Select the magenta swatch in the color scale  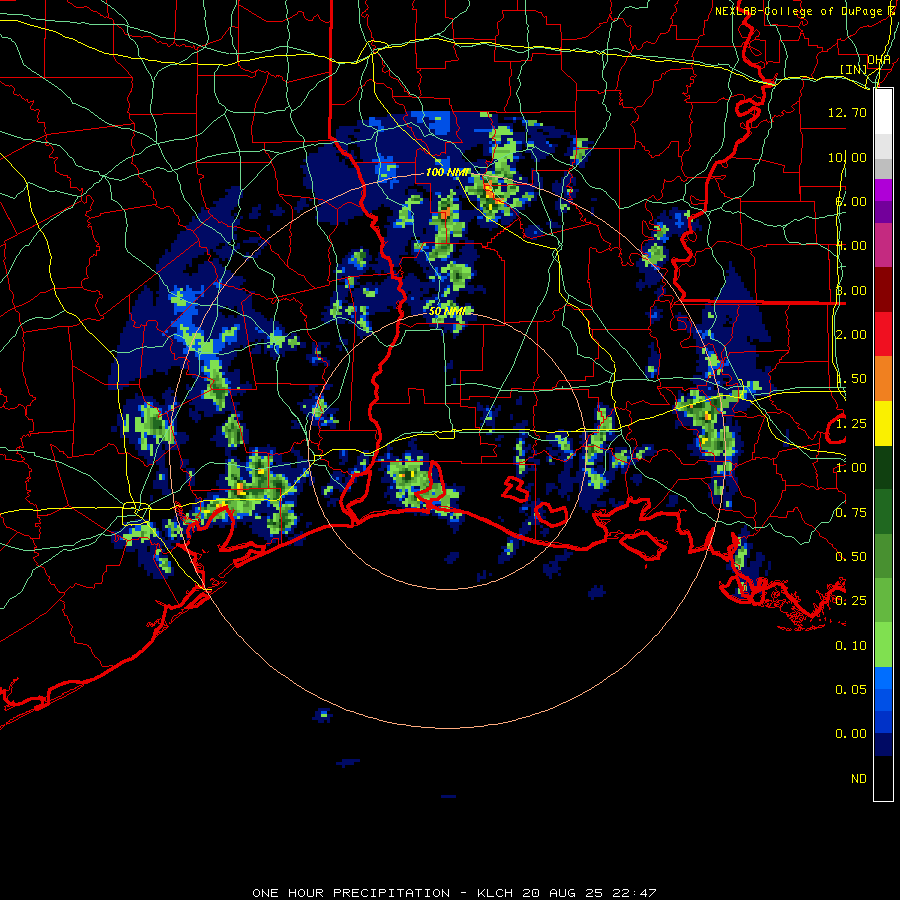tap(883, 190)
